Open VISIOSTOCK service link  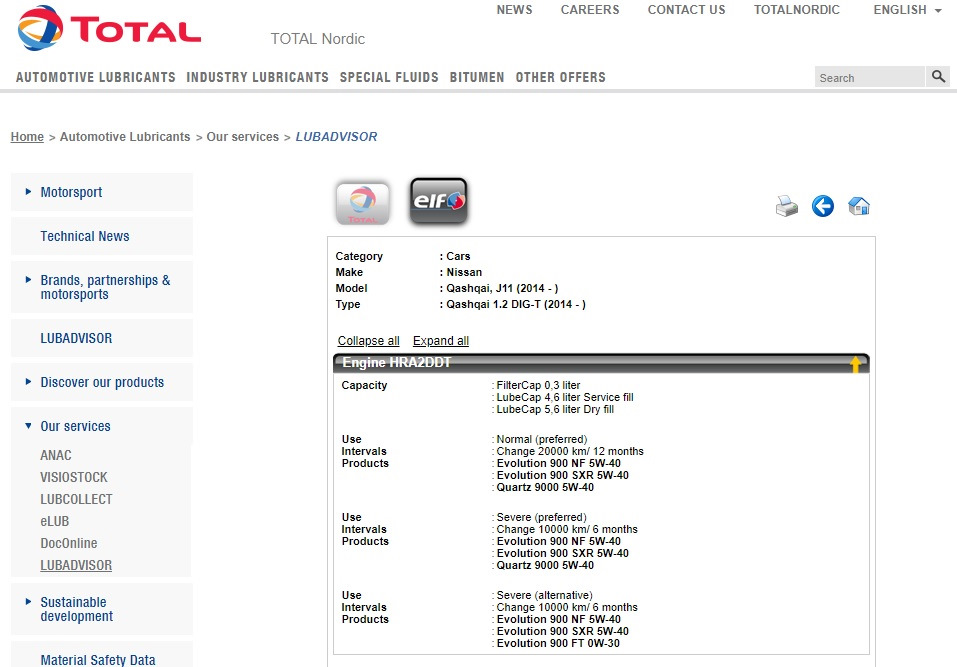[x=74, y=477]
